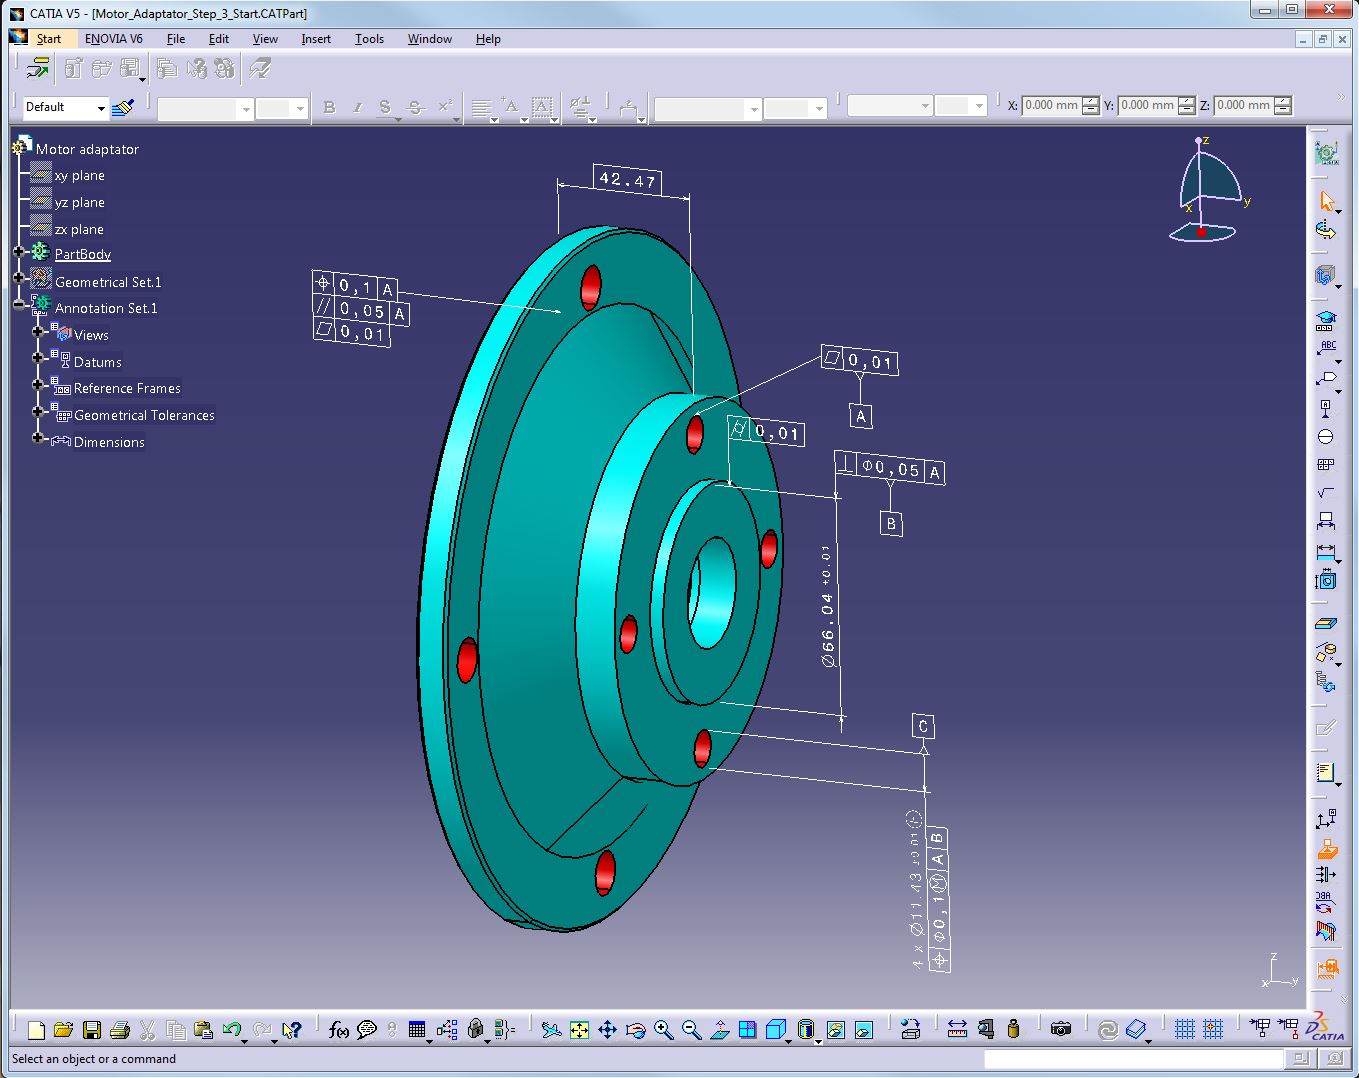
Task: Select the zx plane in the tree
Action: coord(79,230)
